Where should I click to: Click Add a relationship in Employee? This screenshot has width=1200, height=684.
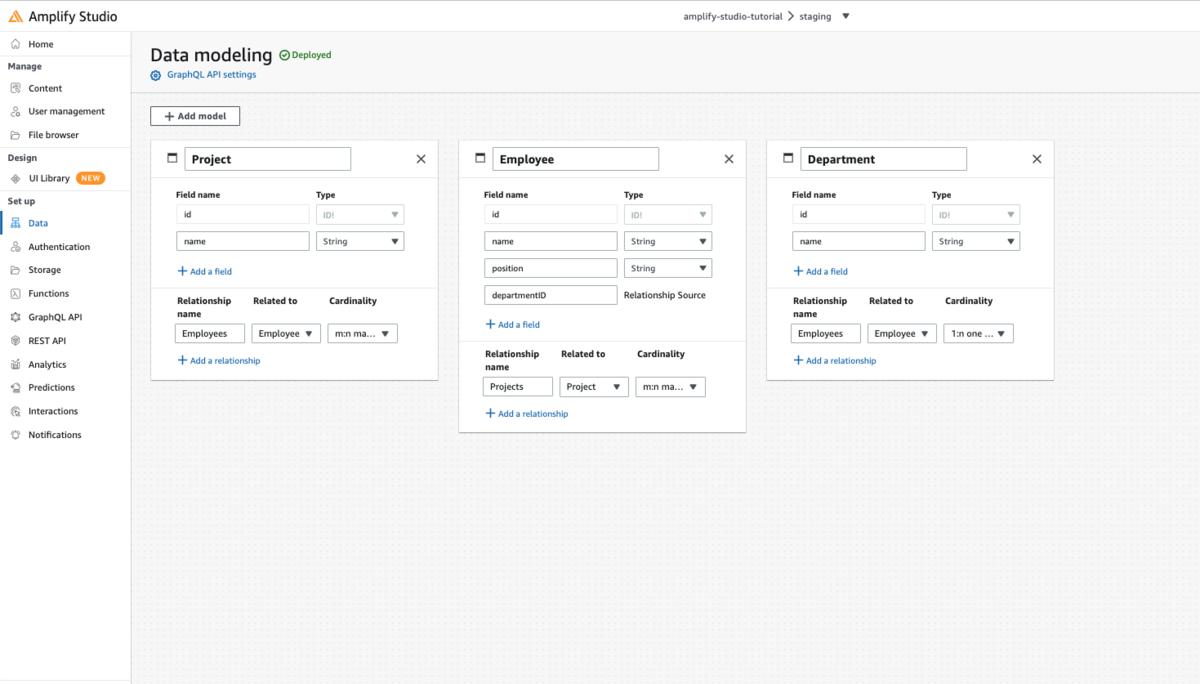coord(527,413)
